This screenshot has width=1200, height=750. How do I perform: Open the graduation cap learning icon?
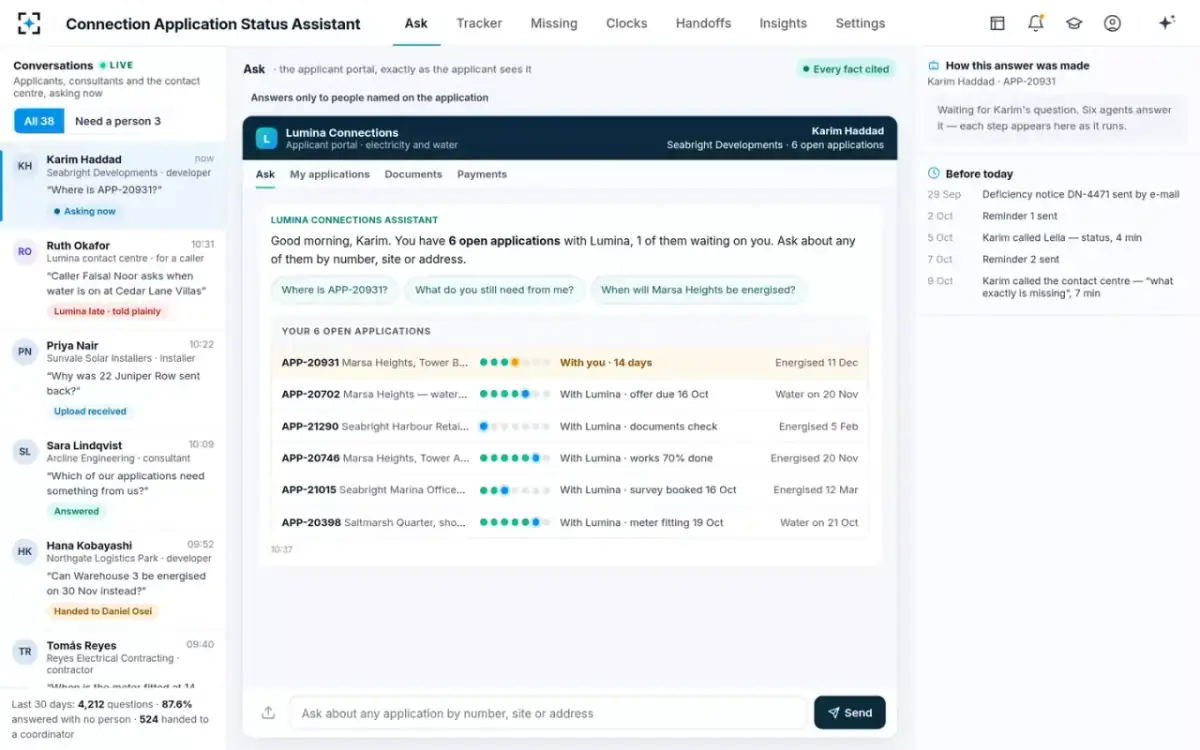click(x=1074, y=23)
